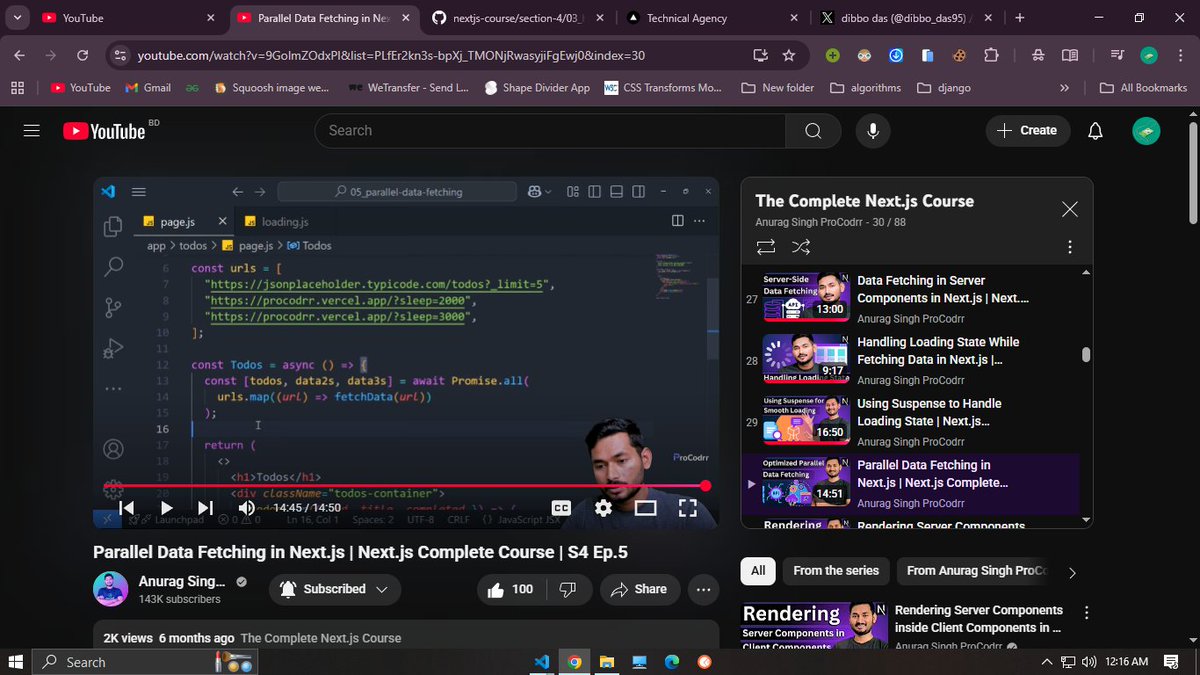The width and height of the screenshot is (1200, 675).
Task: Open the YouTube guide hamburger menu
Action: pos(31,131)
